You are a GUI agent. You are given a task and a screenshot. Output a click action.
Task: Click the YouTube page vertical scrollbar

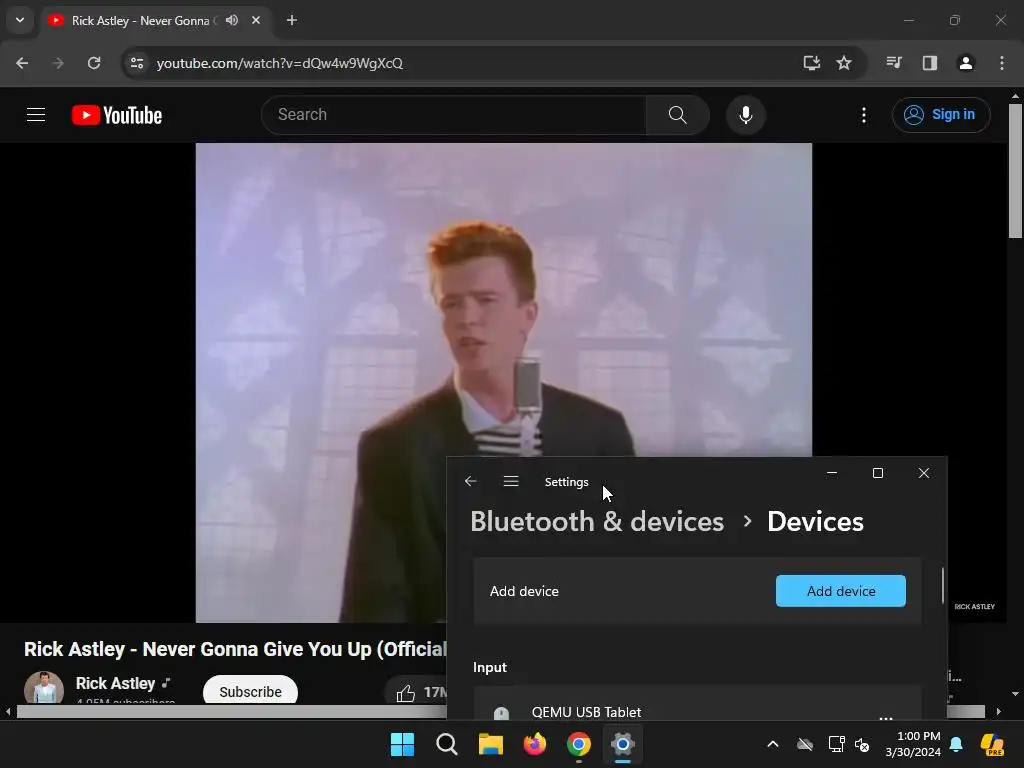point(1016,170)
